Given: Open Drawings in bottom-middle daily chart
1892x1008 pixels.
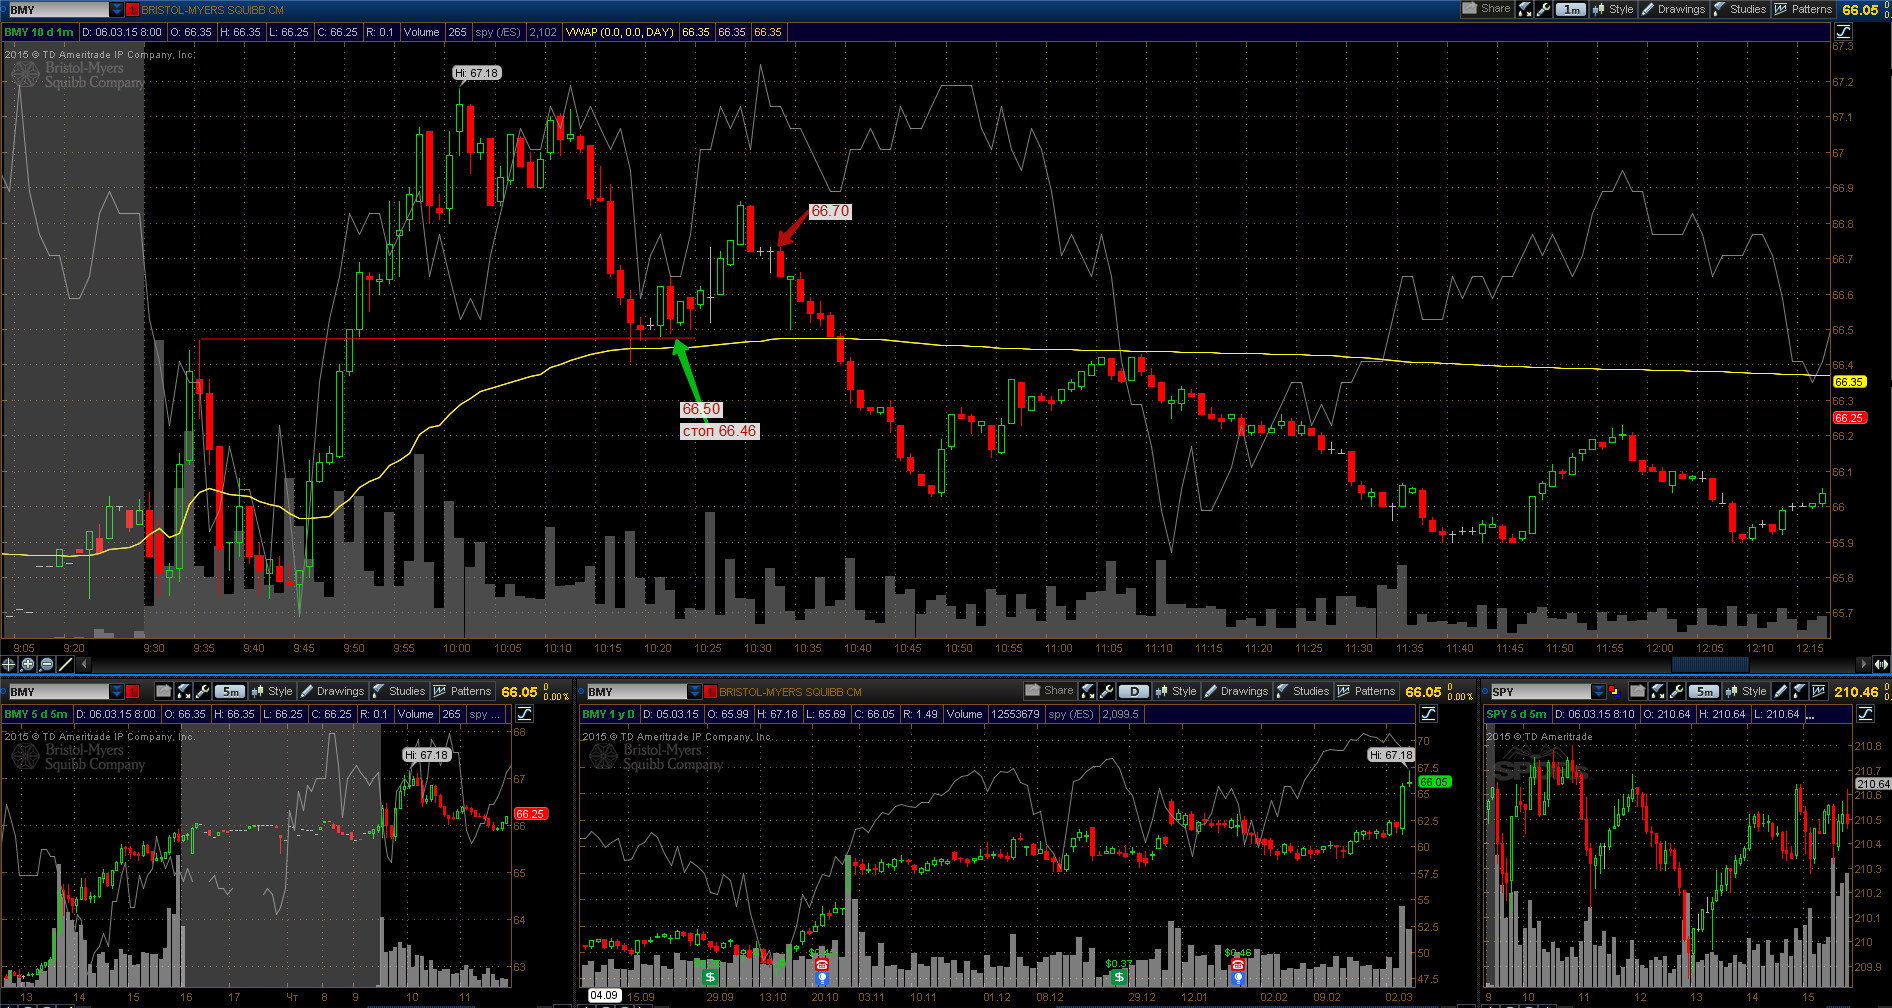Looking at the screenshot, I should coord(1237,691).
